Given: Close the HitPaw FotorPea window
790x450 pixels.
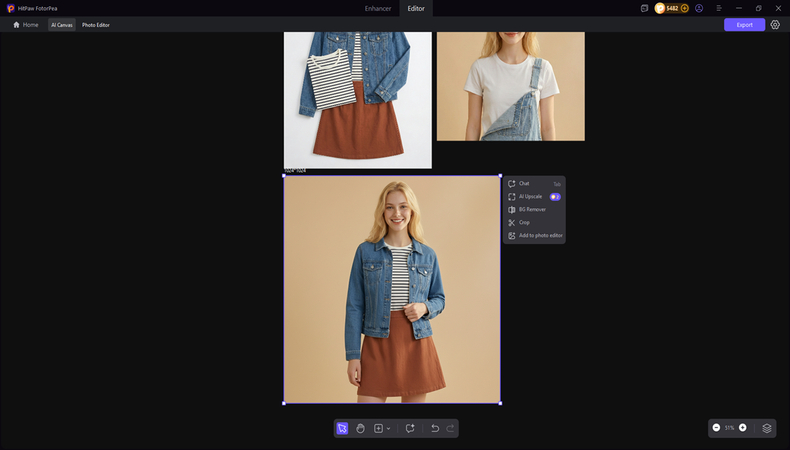Looking at the screenshot, I should coord(778,8).
